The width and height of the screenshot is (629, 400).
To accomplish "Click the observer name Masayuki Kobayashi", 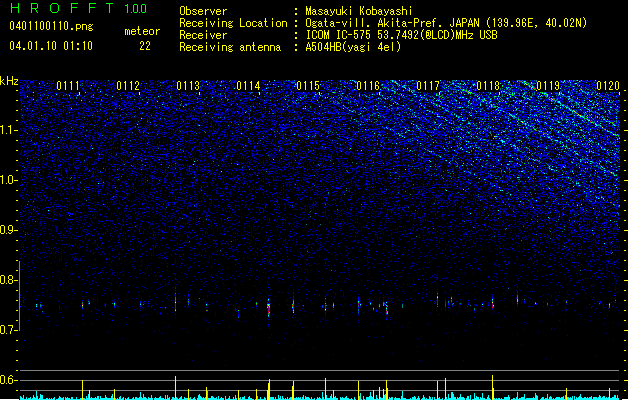I will (359, 11).
